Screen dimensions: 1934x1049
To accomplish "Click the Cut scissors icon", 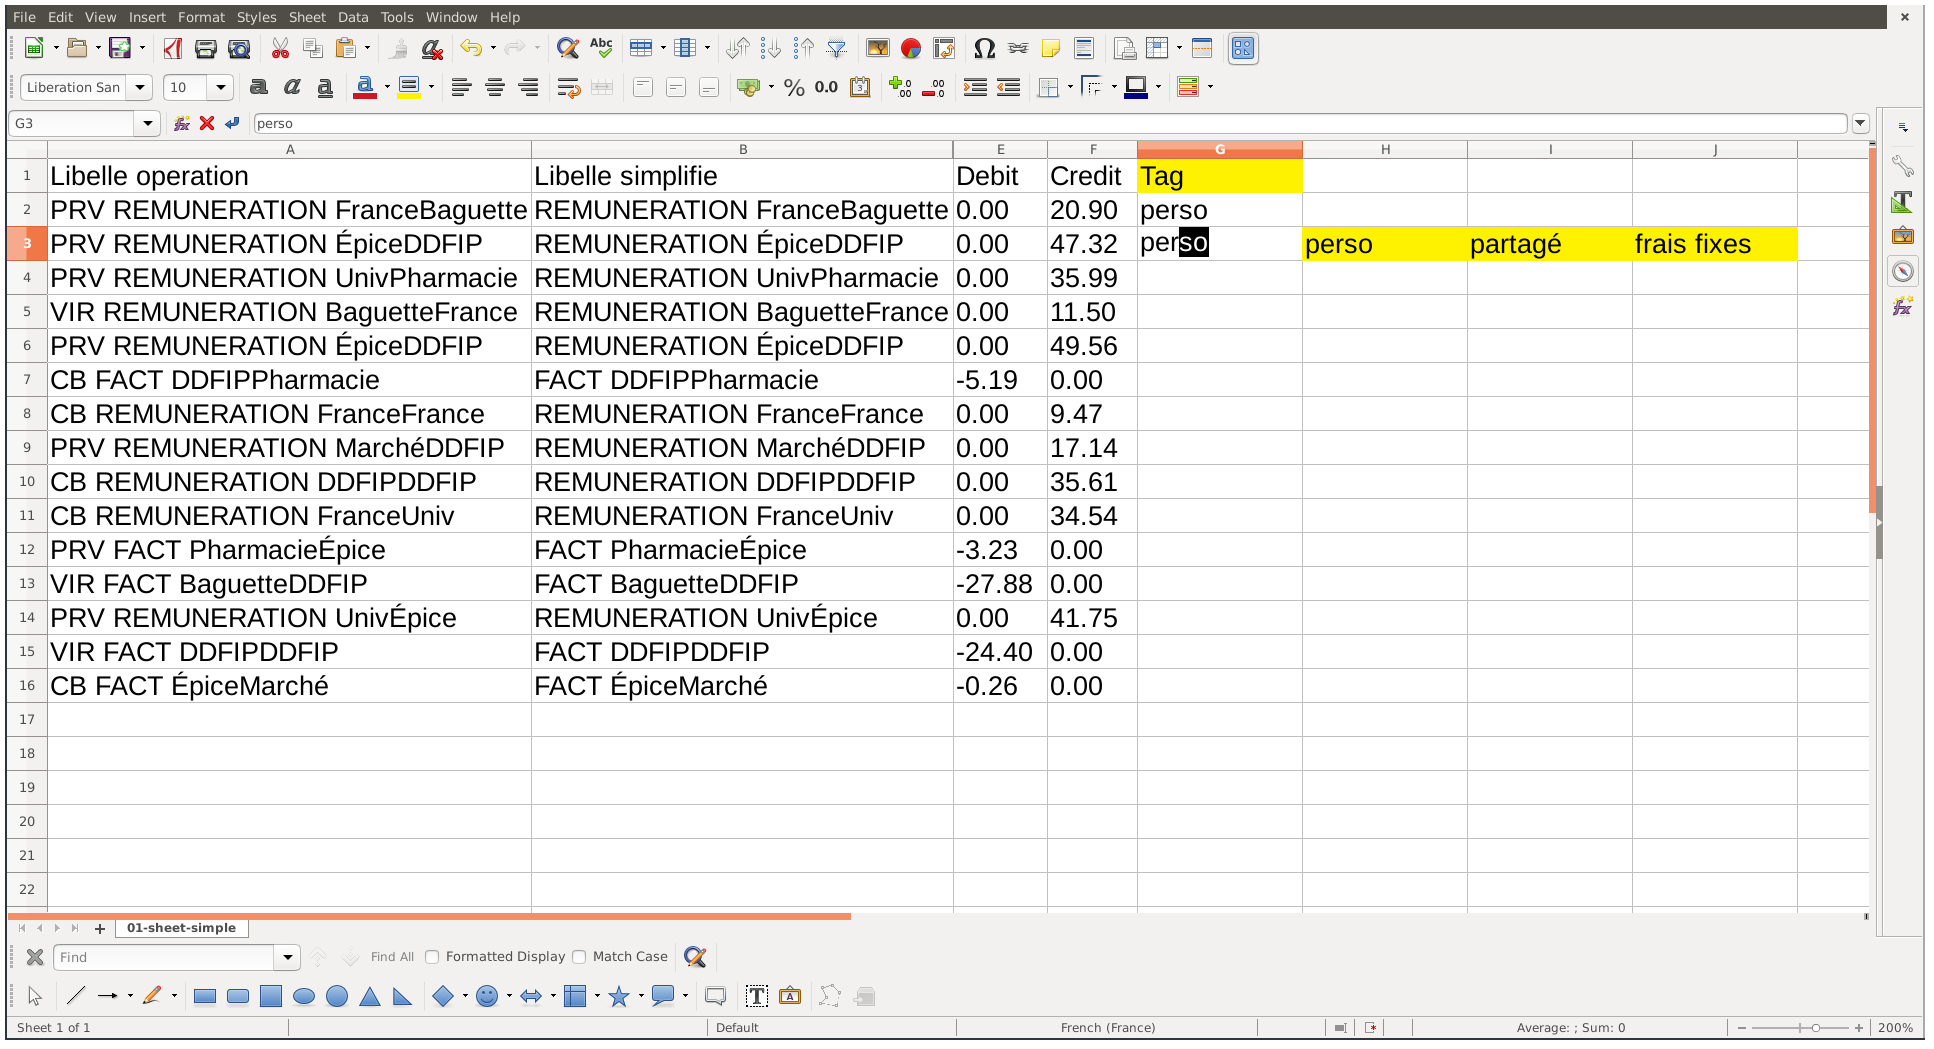I will click(280, 48).
